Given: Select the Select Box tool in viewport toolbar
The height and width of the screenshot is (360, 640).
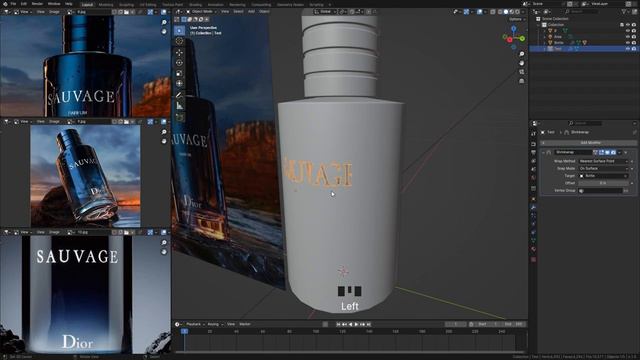Looking at the screenshot, I should click(x=179, y=31).
